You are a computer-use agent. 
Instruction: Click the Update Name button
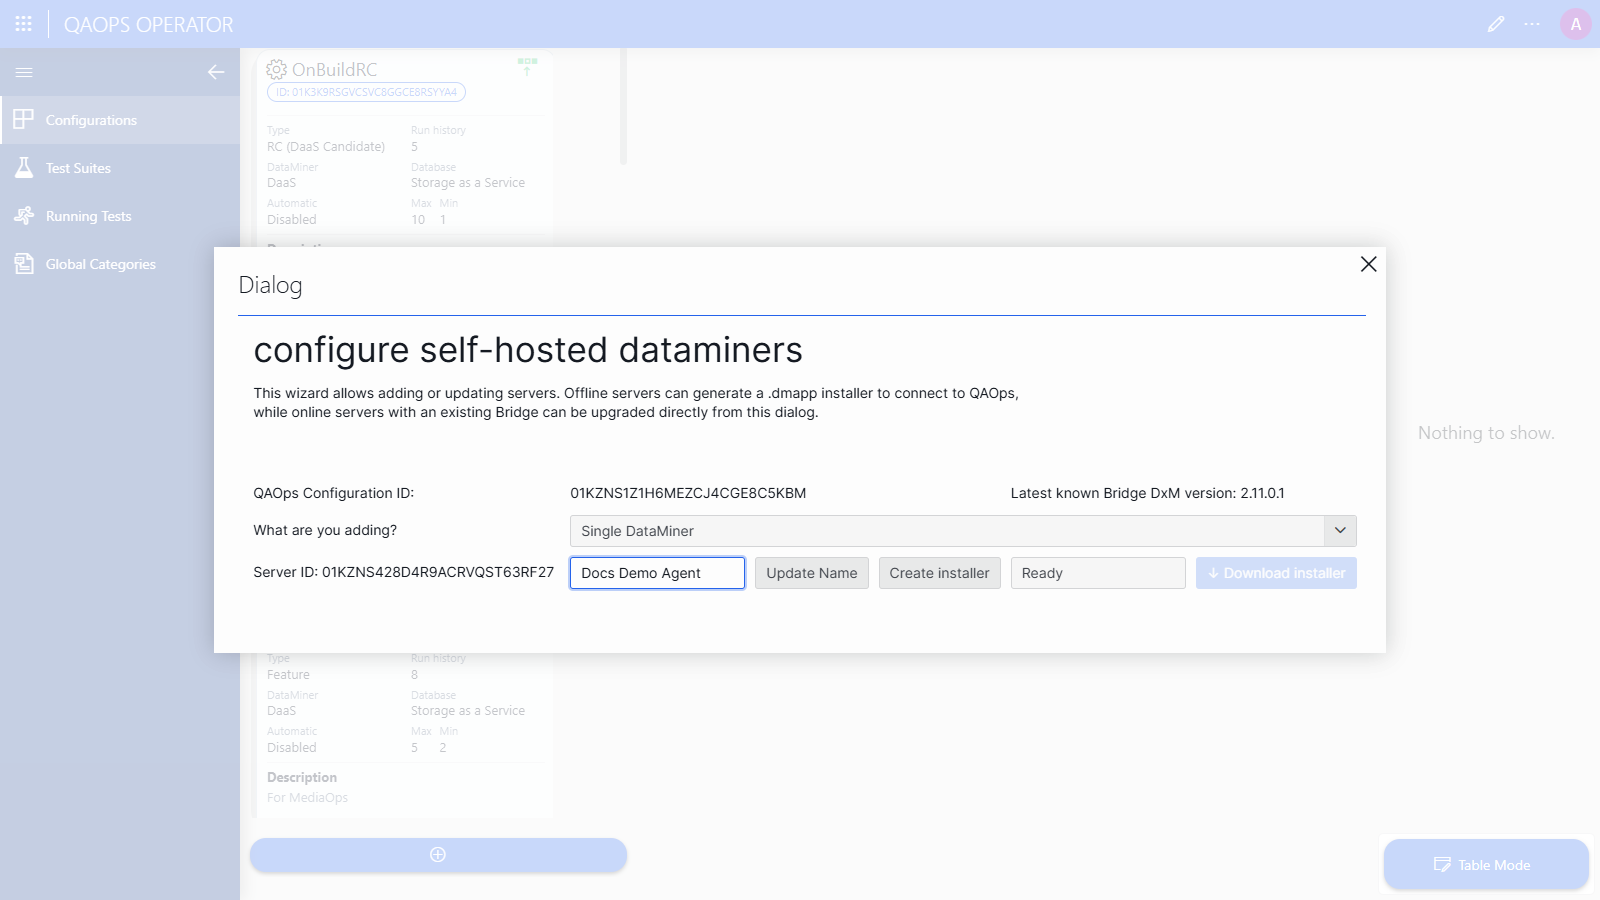pyautogui.click(x=812, y=573)
